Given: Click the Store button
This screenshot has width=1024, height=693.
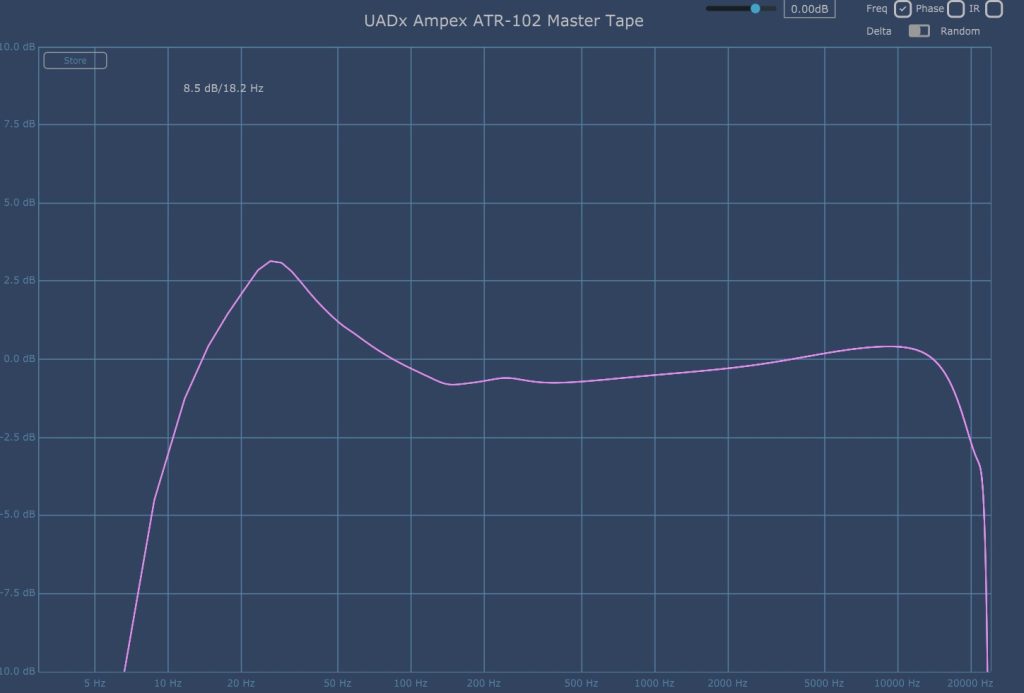Looking at the screenshot, I should coord(75,61).
